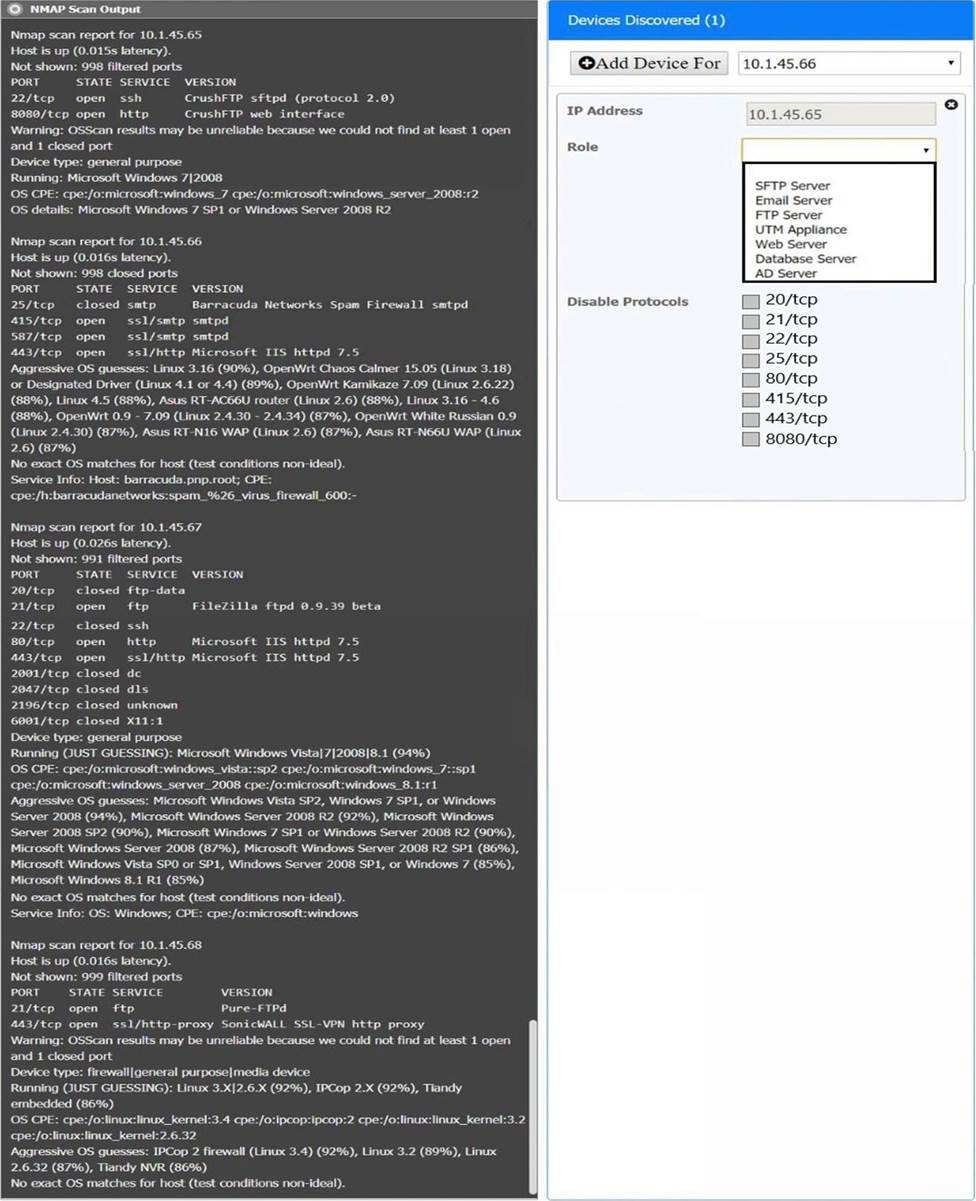Viewport: 976px width, 1201px height.
Task: Toggle the 80/tcp checkbox
Action: (x=751, y=380)
